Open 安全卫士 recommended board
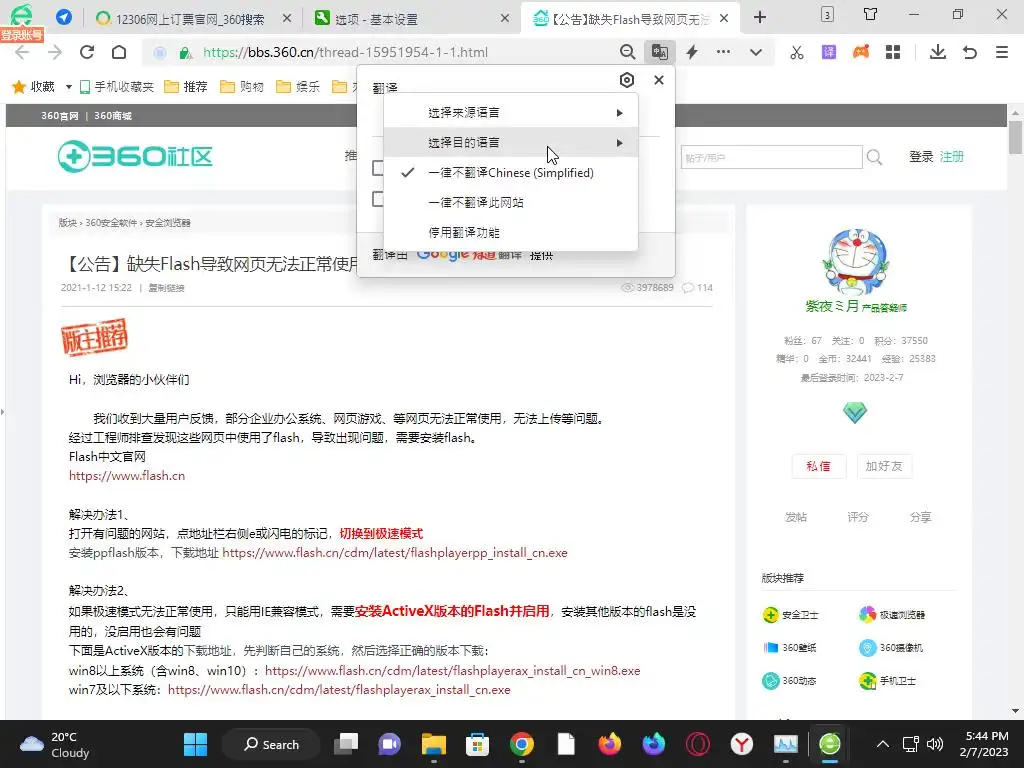The width and height of the screenshot is (1024, 768). (790, 615)
